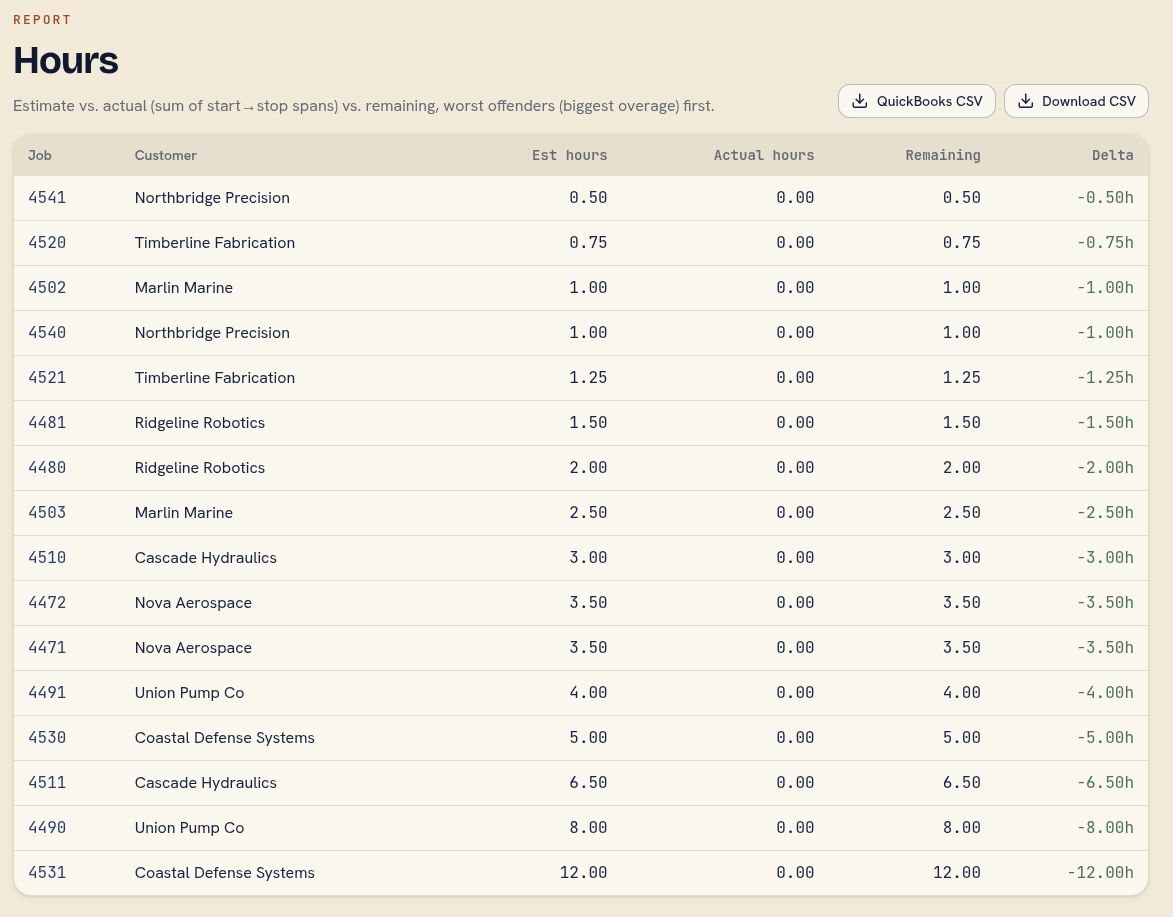Export the QuickBooks CSV report
Screen dimensions: 1173x917
pyautogui.click(x=916, y=101)
